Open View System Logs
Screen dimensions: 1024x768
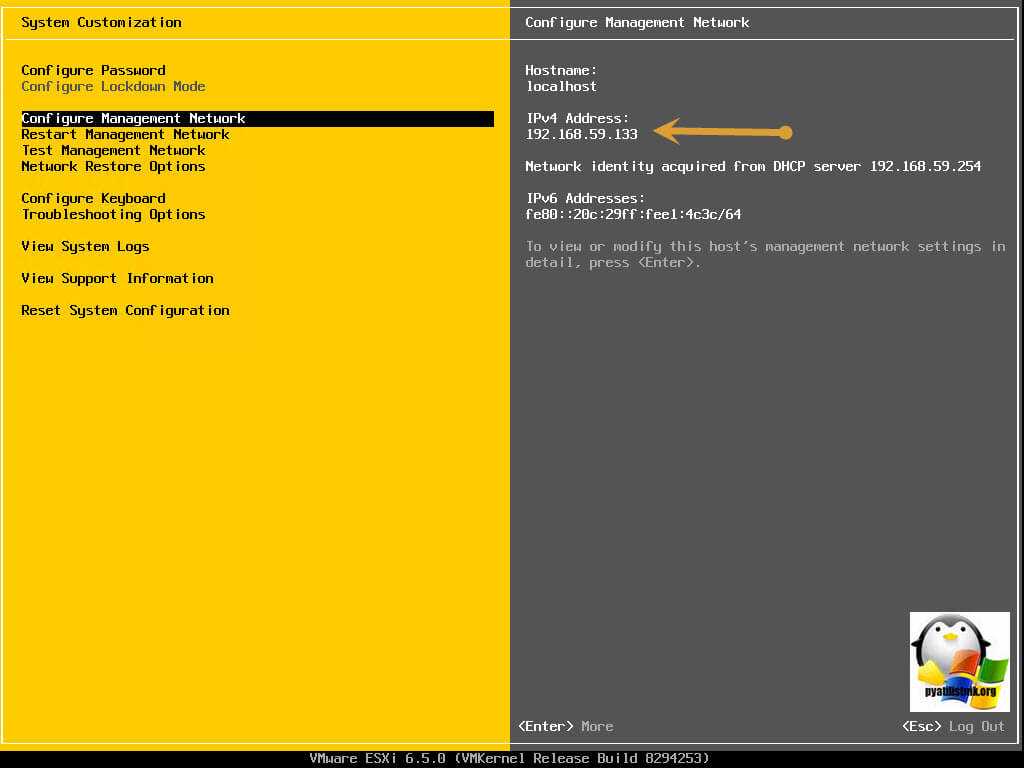pos(85,246)
